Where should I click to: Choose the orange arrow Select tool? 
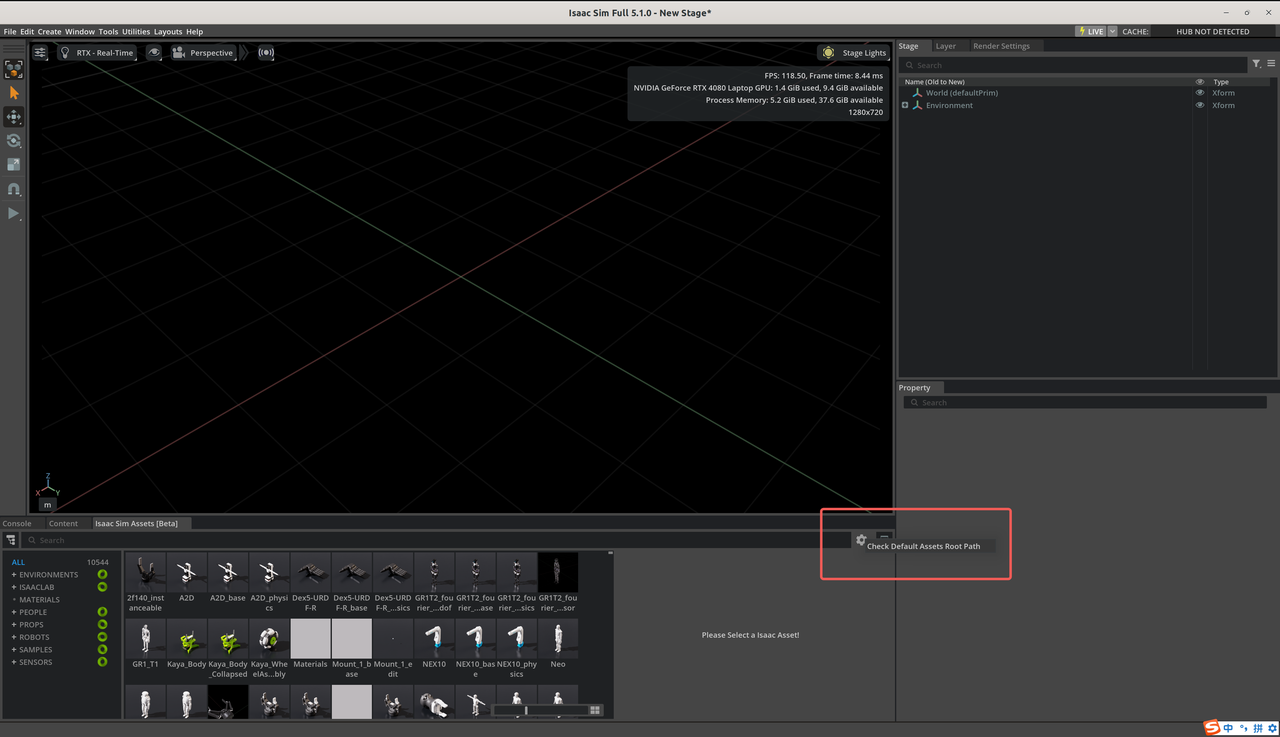click(14, 93)
